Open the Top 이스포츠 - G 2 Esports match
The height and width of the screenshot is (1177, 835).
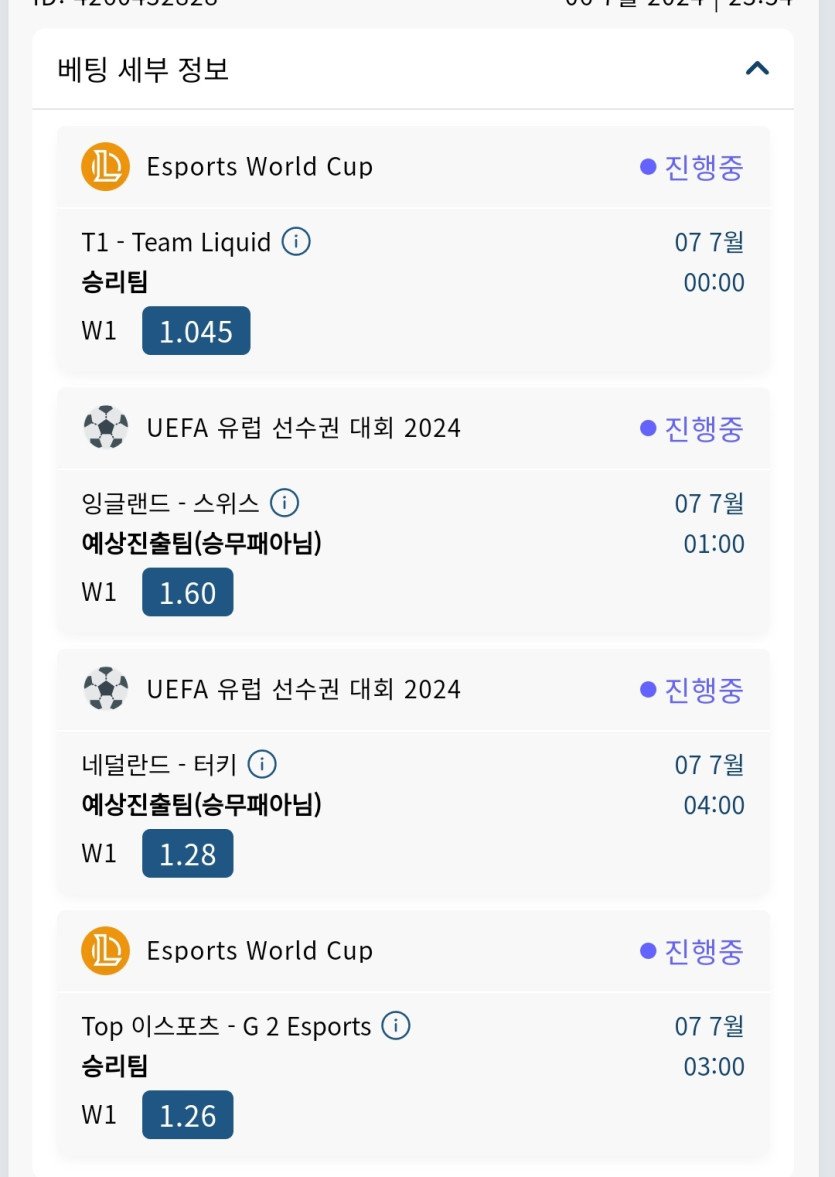click(x=226, y=1026)
